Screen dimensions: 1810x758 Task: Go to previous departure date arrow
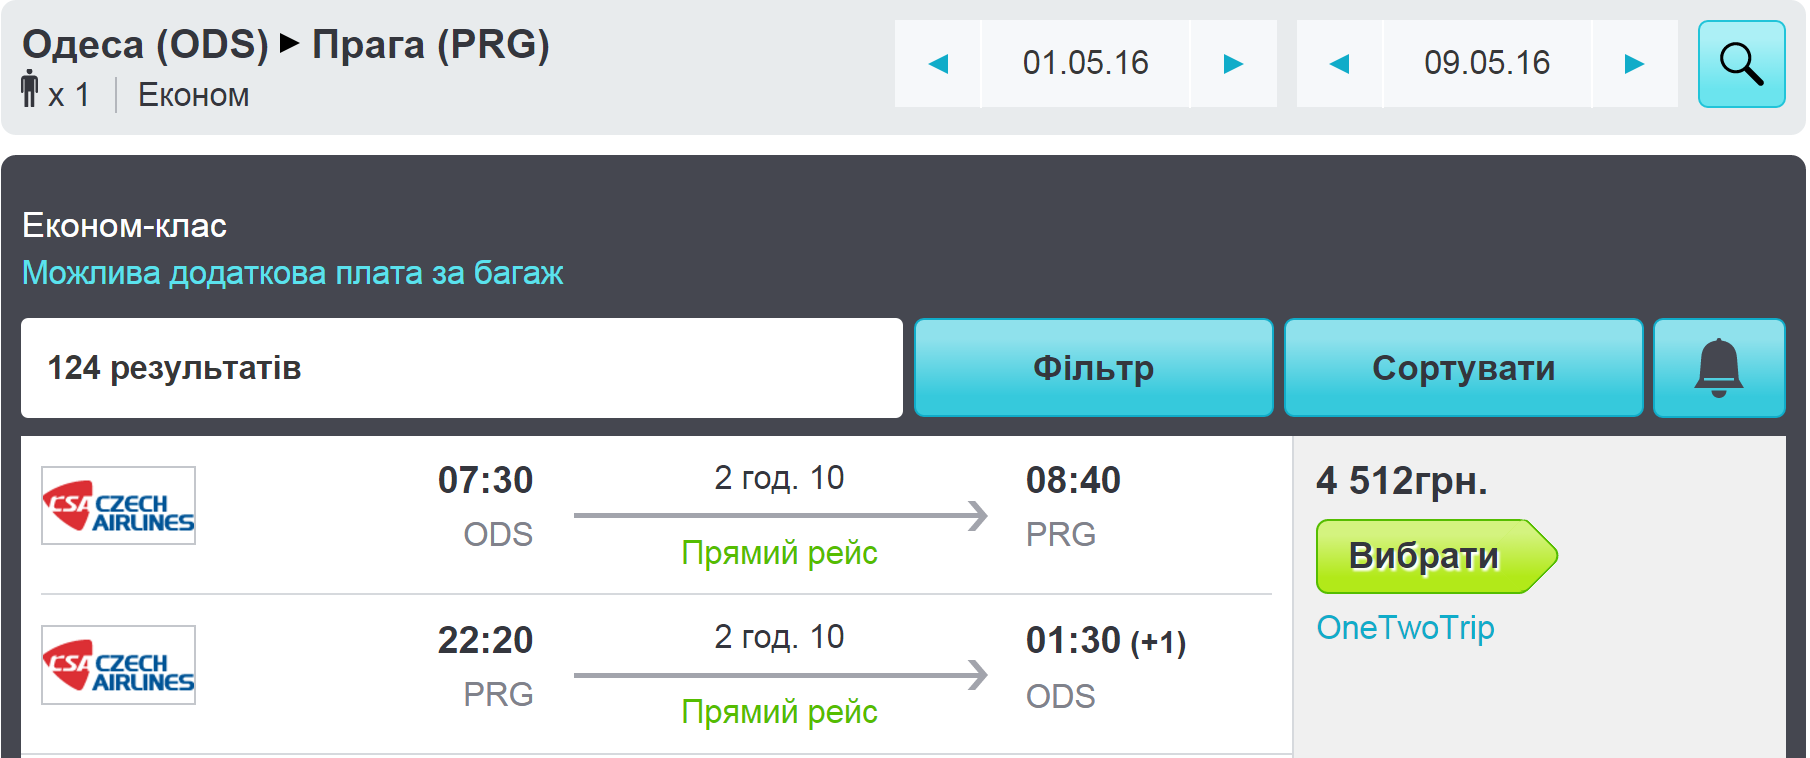click(x=938, y=64)
